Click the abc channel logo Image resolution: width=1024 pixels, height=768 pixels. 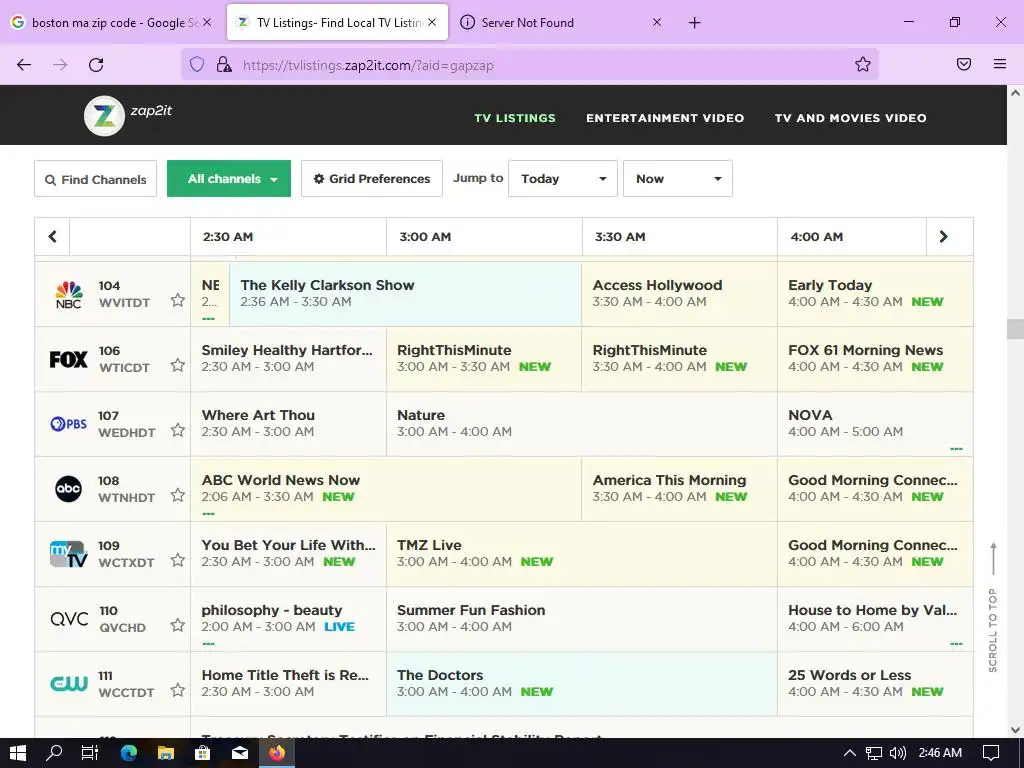tap(69, 488)
